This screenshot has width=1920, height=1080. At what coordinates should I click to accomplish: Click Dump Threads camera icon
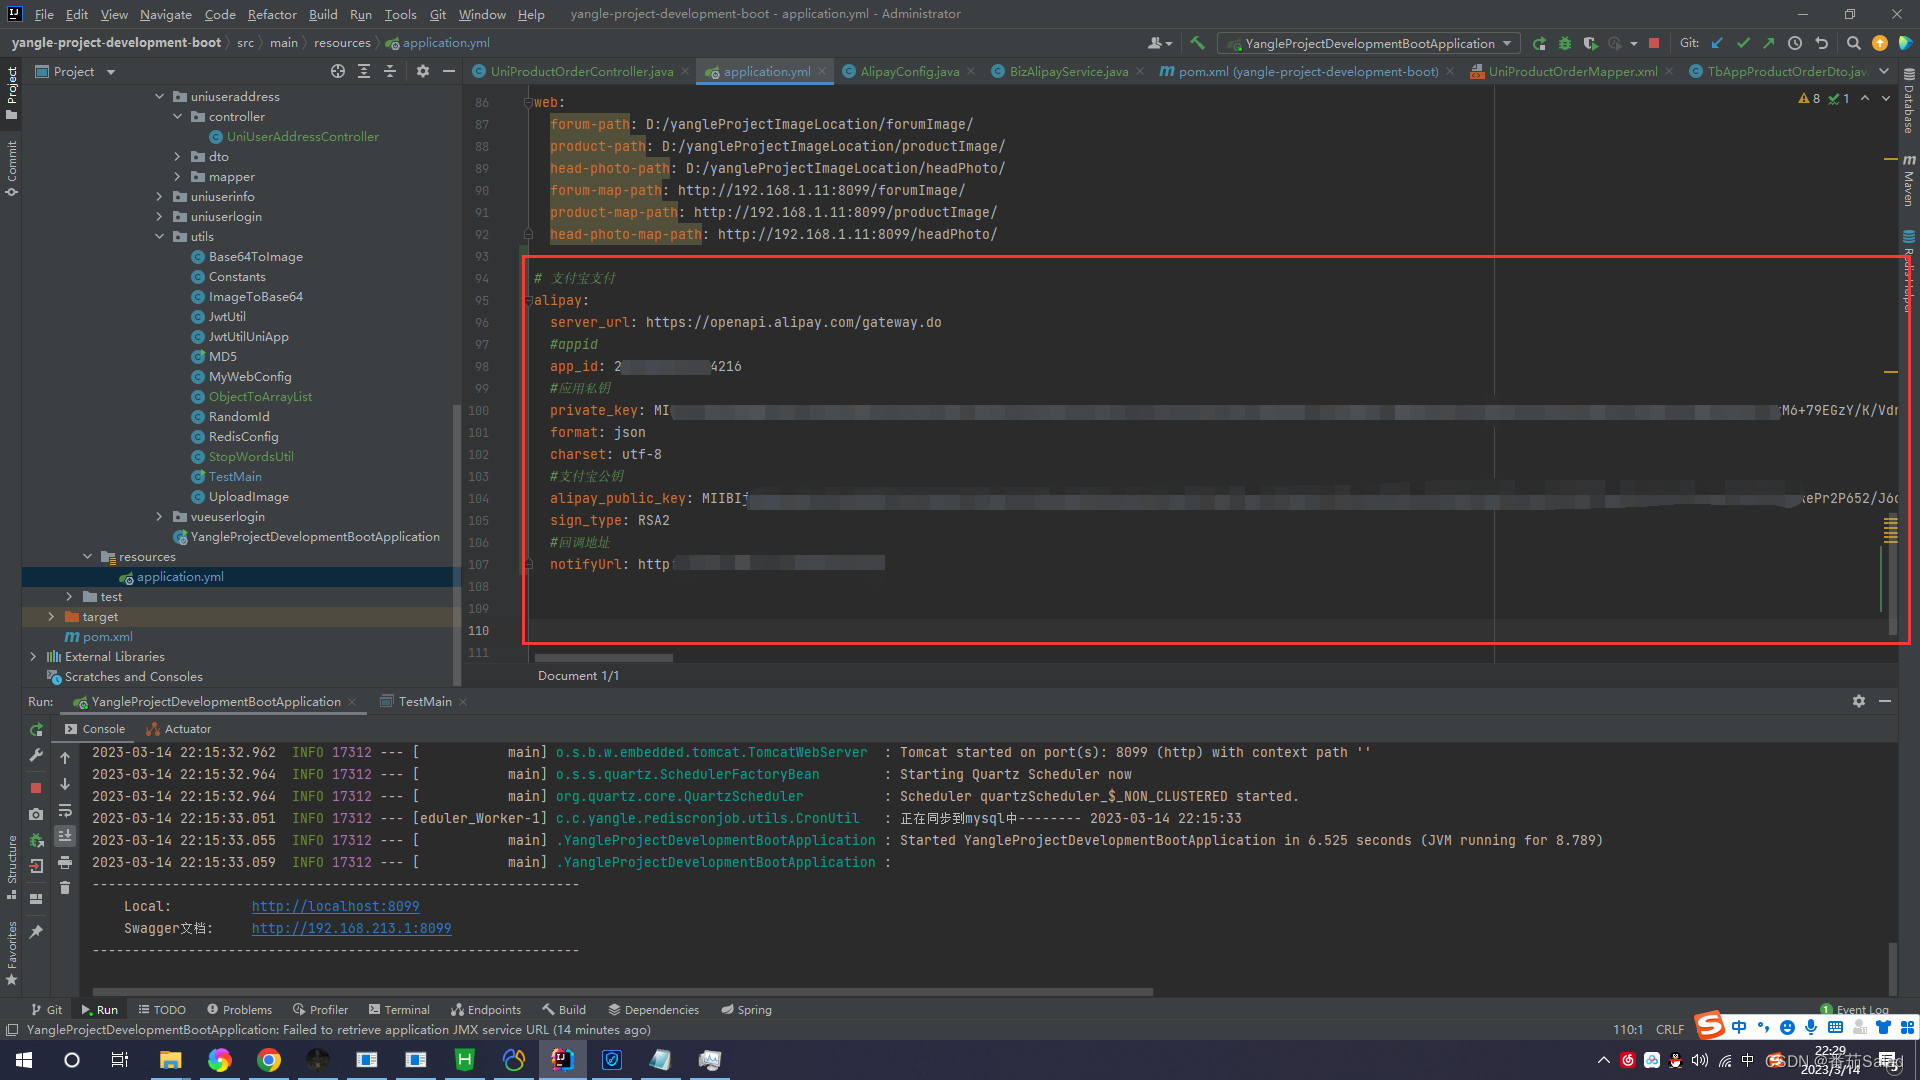coord(36,814)
